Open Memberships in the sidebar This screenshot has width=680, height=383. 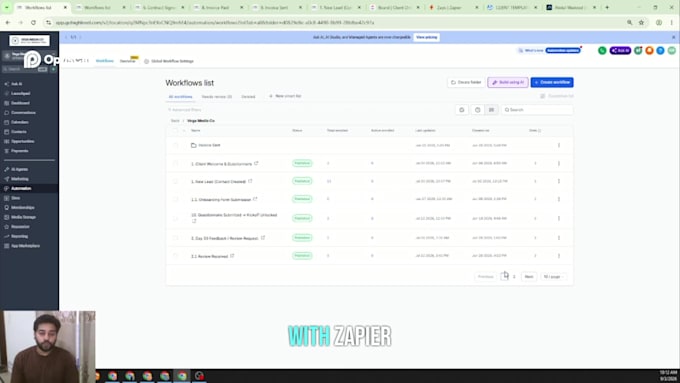coord(23,207)
